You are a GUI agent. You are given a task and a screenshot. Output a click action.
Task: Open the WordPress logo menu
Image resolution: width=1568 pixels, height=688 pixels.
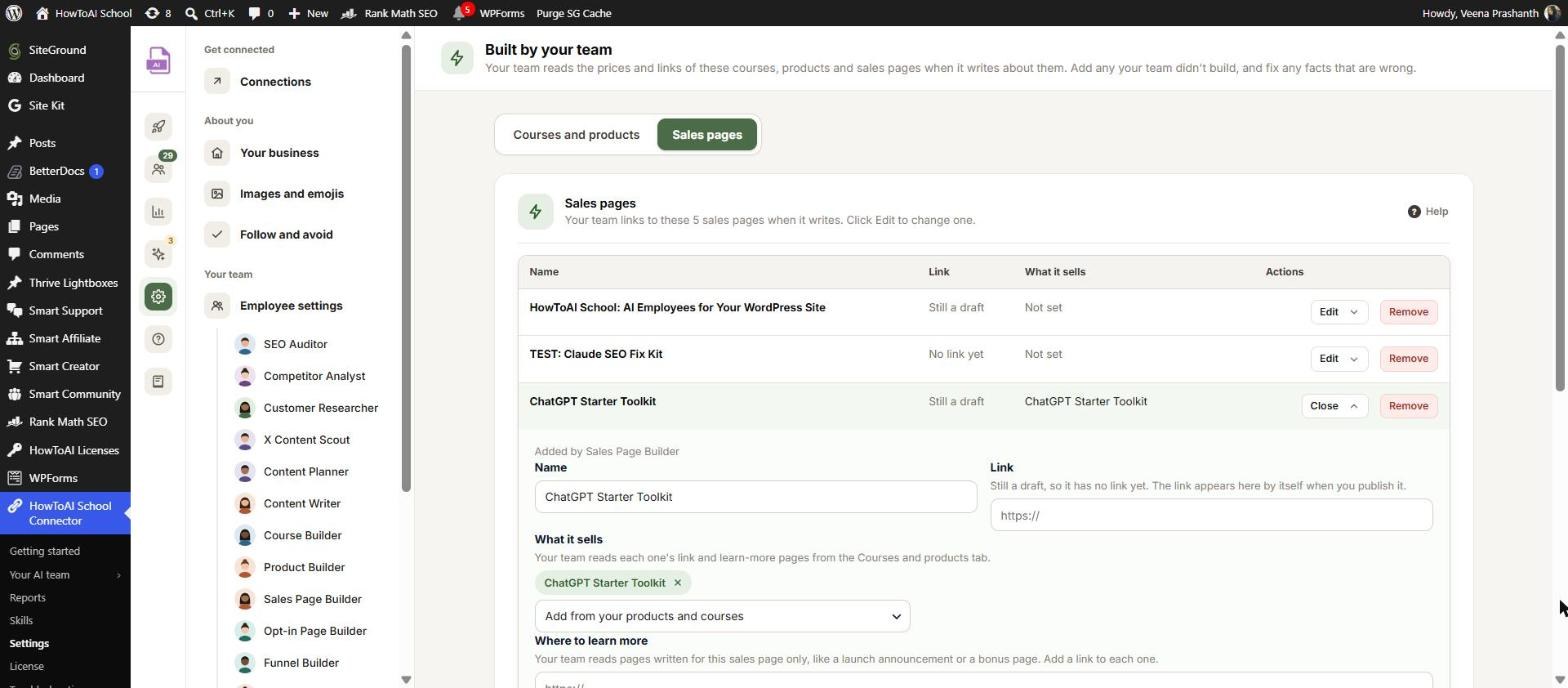coord(14,13)
